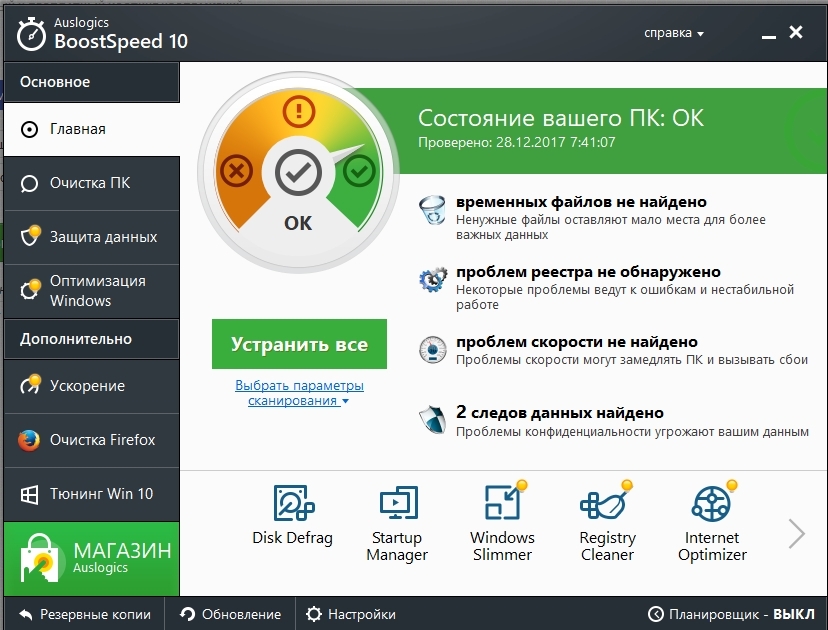Screen dimensions: 828x630
Task: Open the МАГАЗИН Auslogics store
Action: pos(92,559)
